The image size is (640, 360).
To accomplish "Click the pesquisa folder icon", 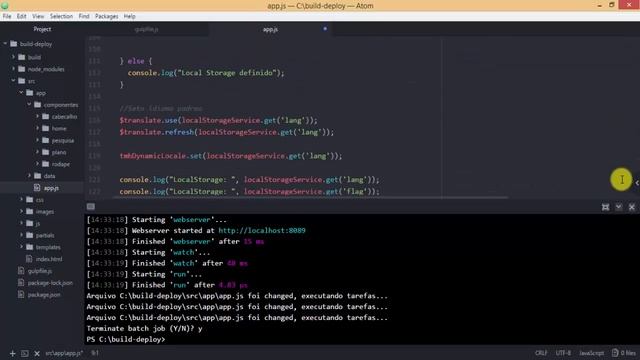I will [46, 140].
